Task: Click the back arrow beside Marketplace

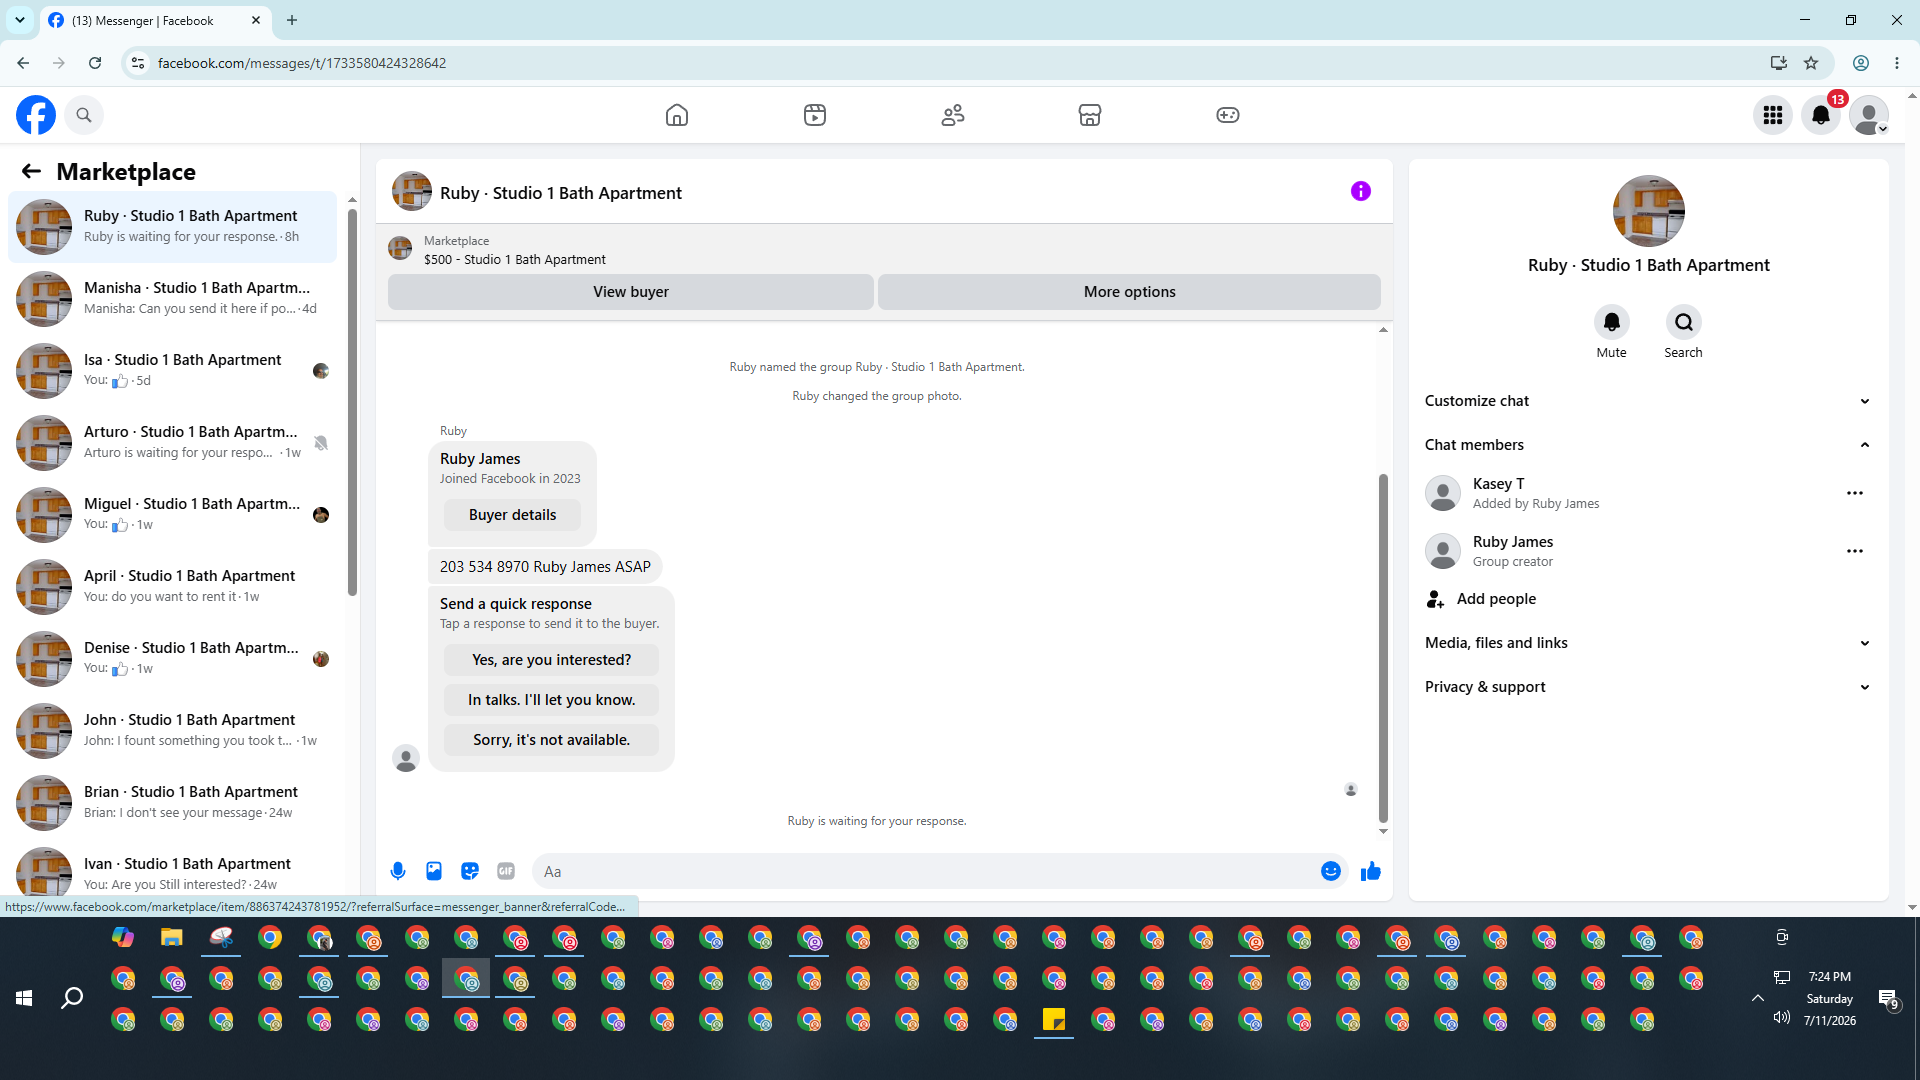Action: point(31,171)
